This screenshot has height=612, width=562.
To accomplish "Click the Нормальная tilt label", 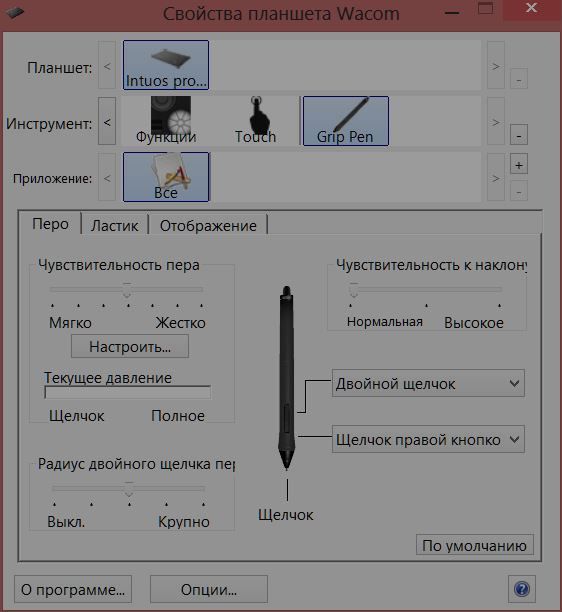I will coord(385,322).
